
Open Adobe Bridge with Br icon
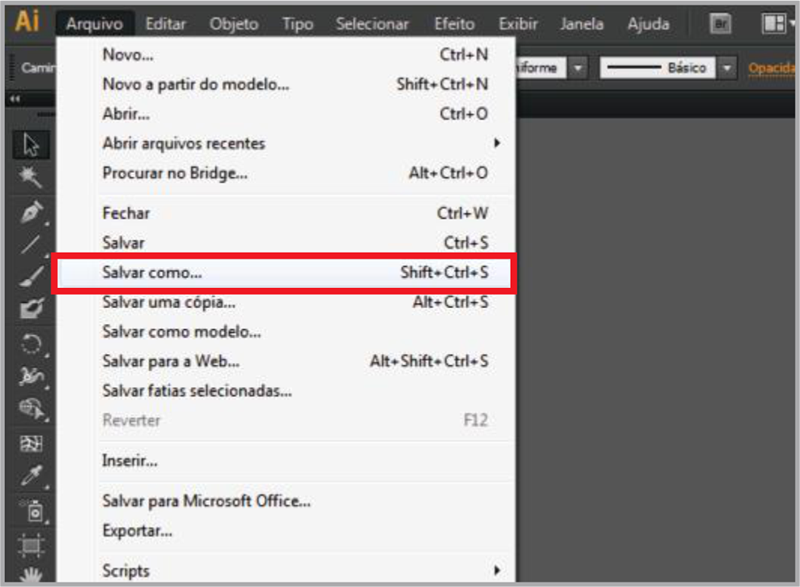point(720,23)
